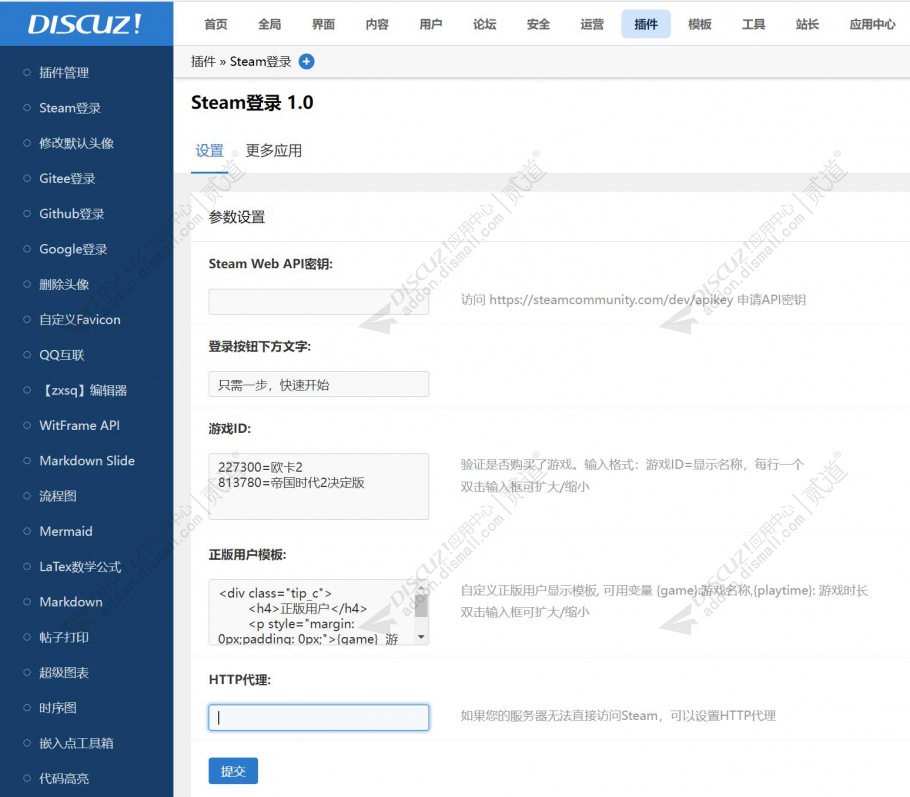Click the 登录按钮下方文字 input field

click(319, 384)
